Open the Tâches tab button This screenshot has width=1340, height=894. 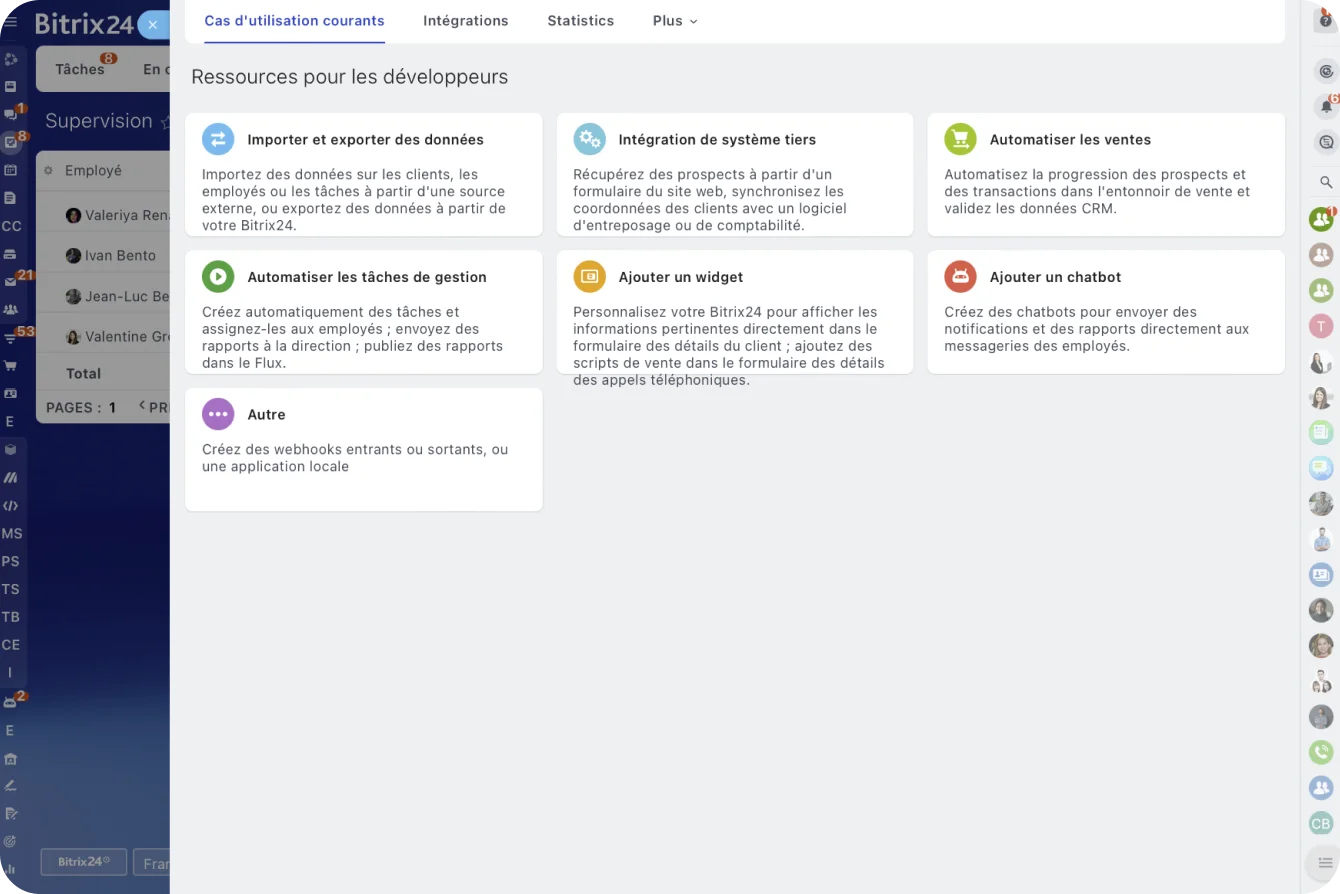tap(80, 69)
